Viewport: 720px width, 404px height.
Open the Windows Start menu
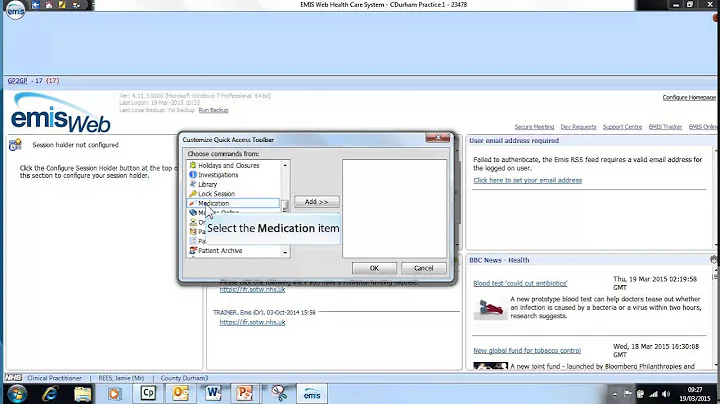17,394
